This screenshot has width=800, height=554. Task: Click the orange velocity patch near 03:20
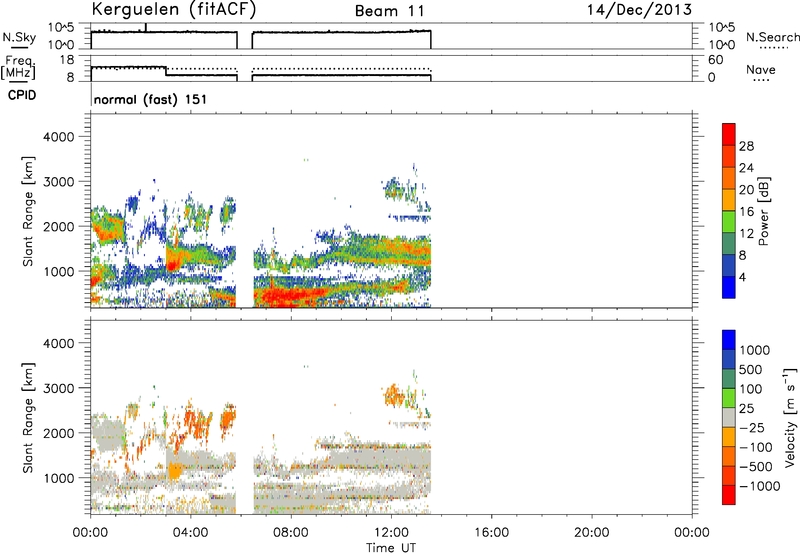(174, 470)
